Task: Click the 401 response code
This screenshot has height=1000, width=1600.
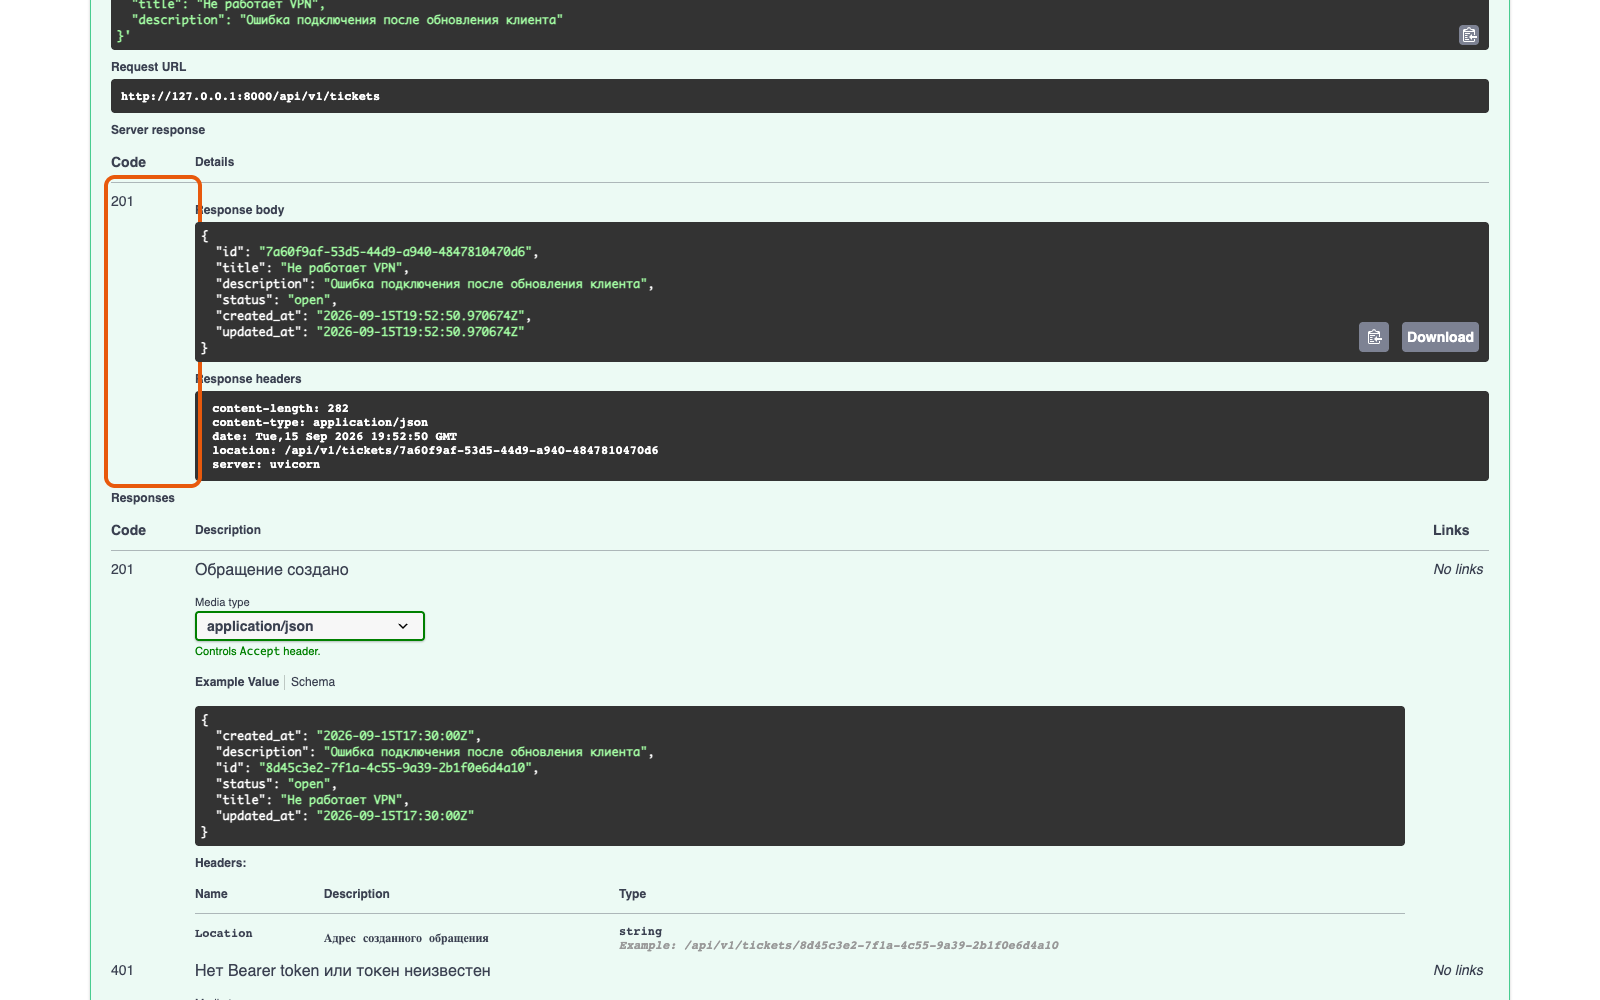Action: 122,970
